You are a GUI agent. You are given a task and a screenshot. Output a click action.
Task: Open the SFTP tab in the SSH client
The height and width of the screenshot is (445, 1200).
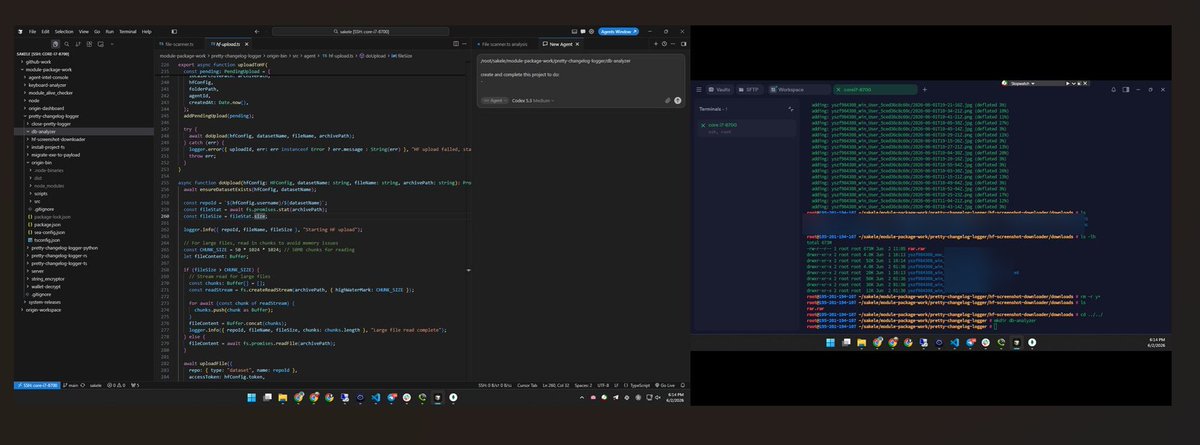click(x=749, y=90)
